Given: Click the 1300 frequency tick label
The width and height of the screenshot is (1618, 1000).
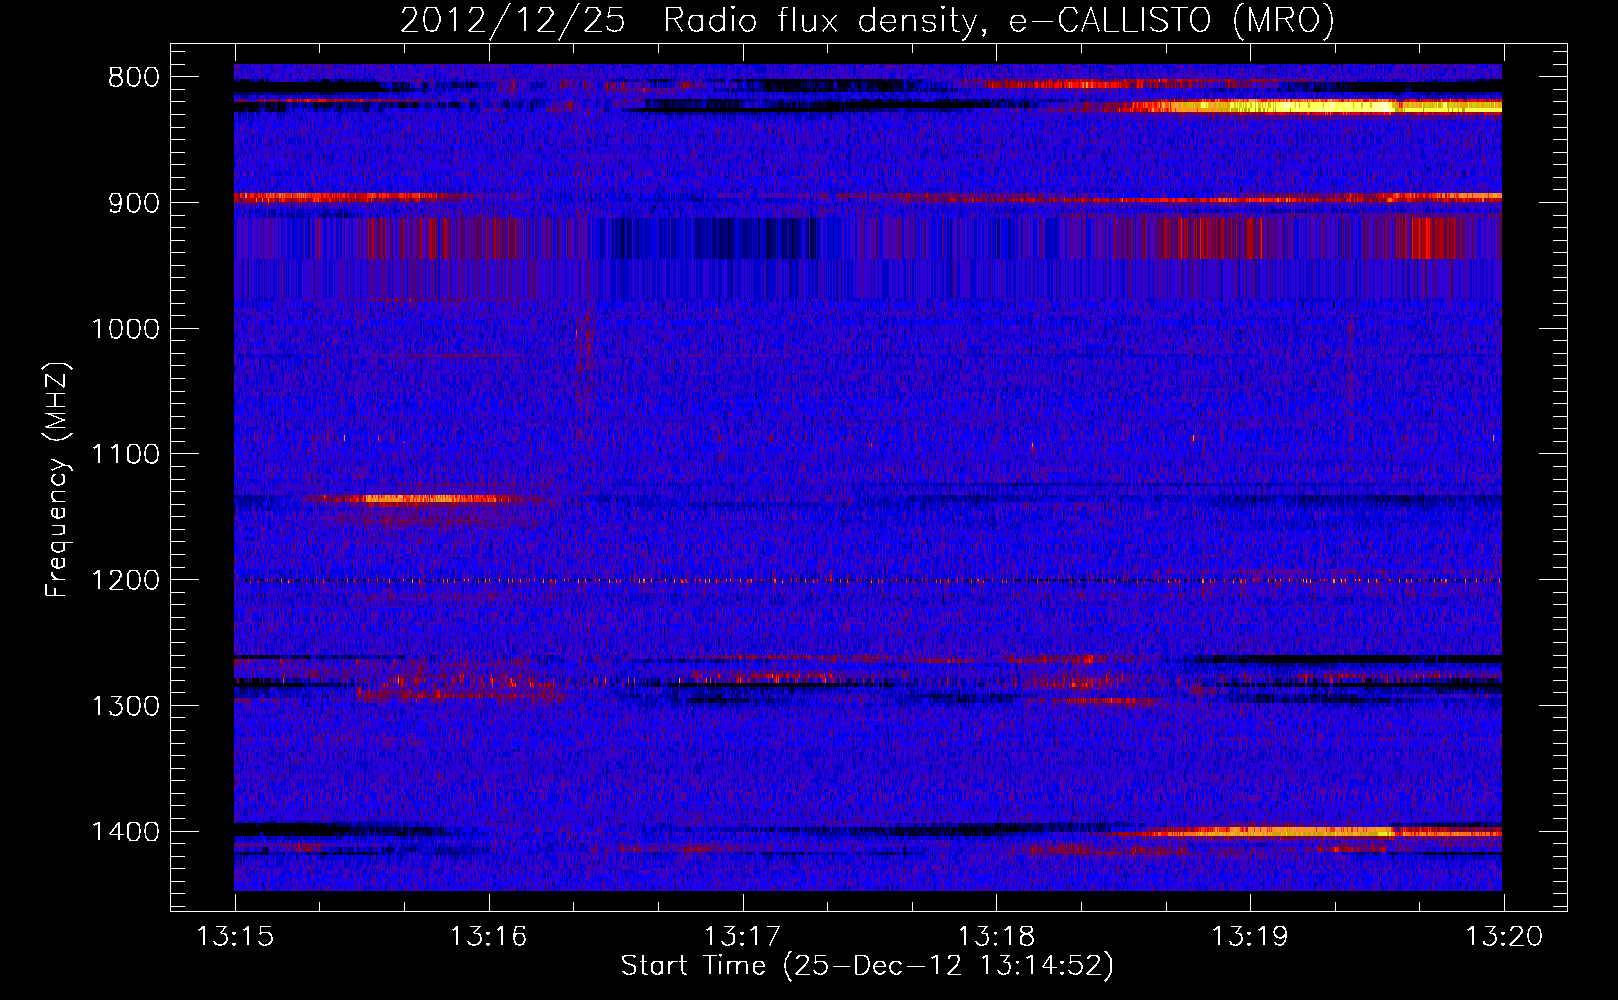Looking at the screenshot, I should click(x=125, y=707).
